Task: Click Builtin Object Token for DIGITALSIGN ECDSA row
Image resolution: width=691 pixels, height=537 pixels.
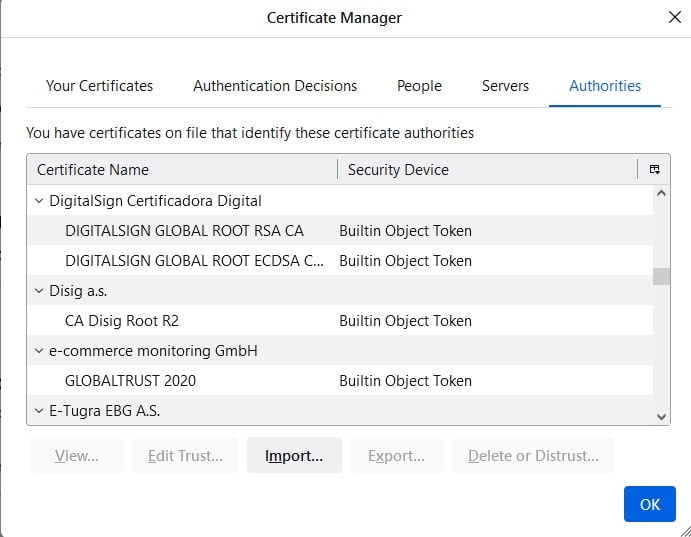Action: pos(405,261)
